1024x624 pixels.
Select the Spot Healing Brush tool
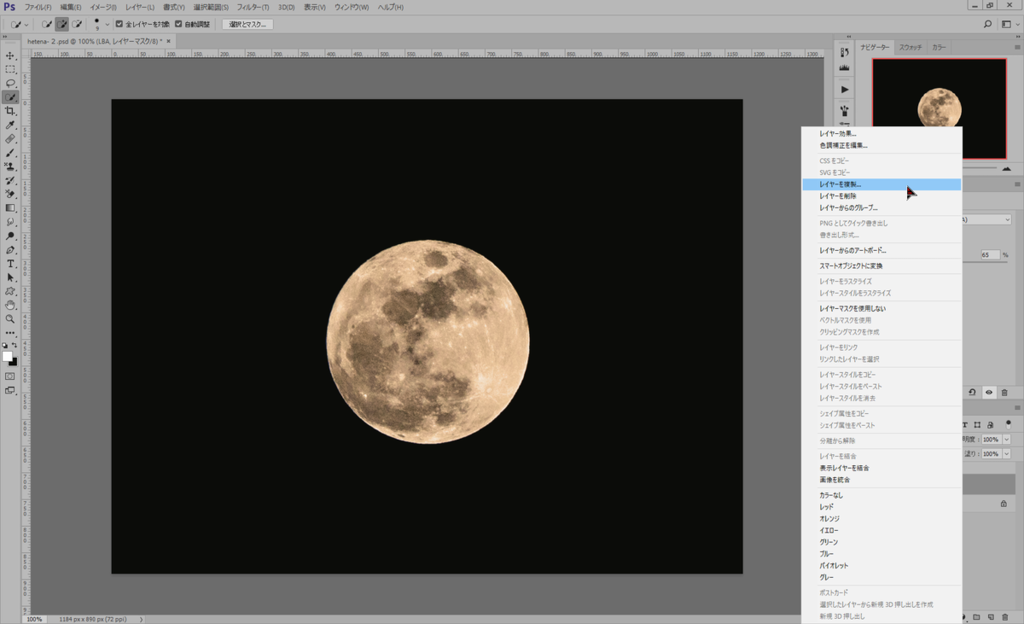click(x=10, y=138)
